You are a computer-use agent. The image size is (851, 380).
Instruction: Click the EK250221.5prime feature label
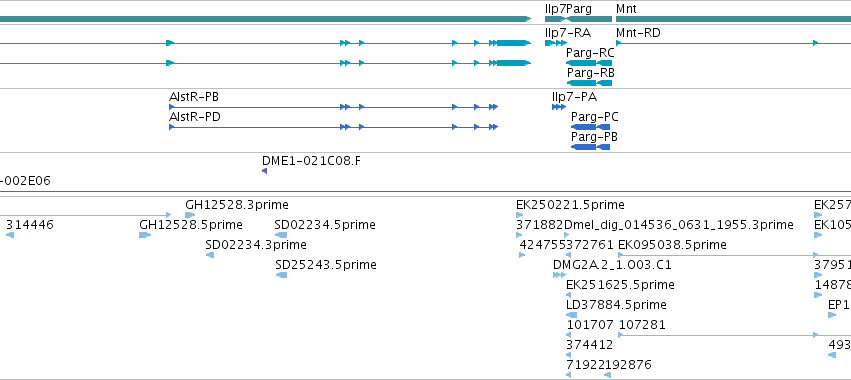(570, 205)
